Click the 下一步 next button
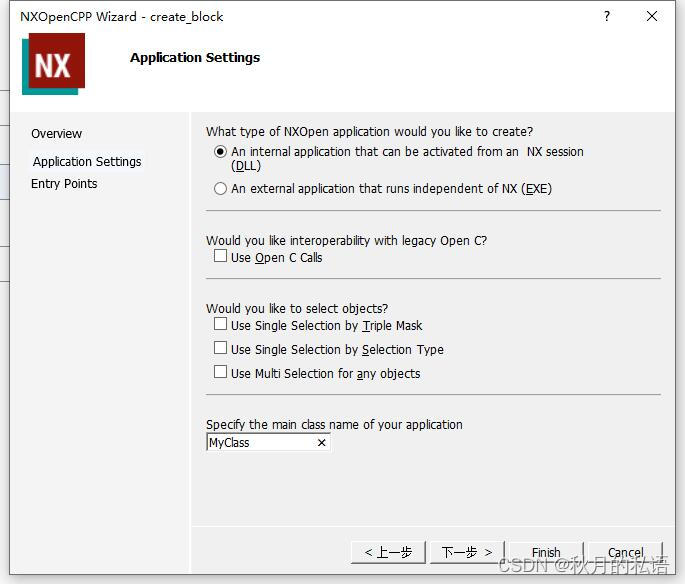 [467, 553]
